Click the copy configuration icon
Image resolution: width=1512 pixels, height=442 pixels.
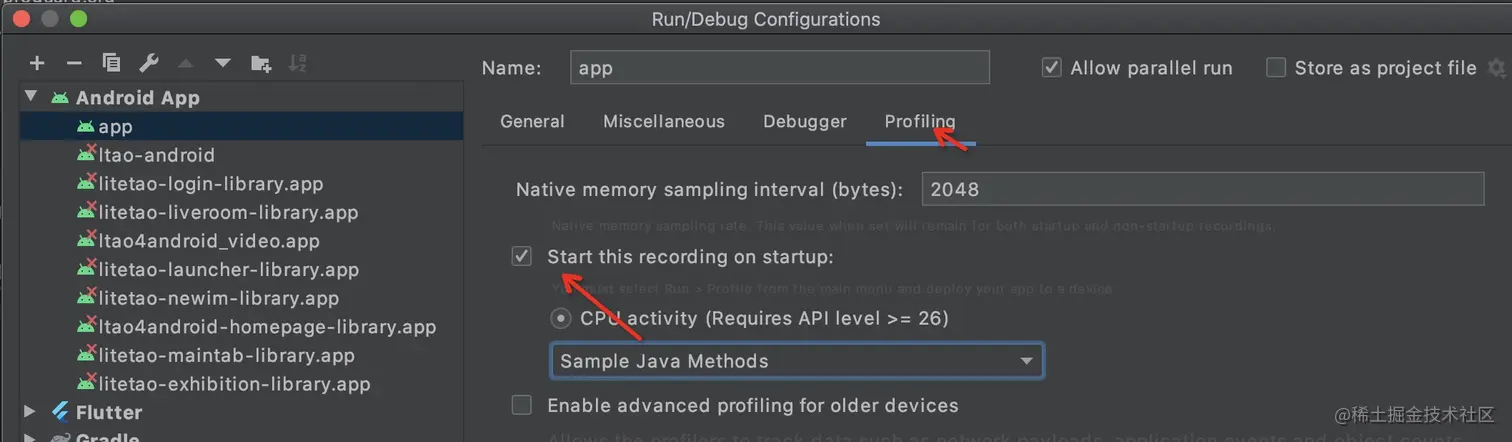[111, 64]
